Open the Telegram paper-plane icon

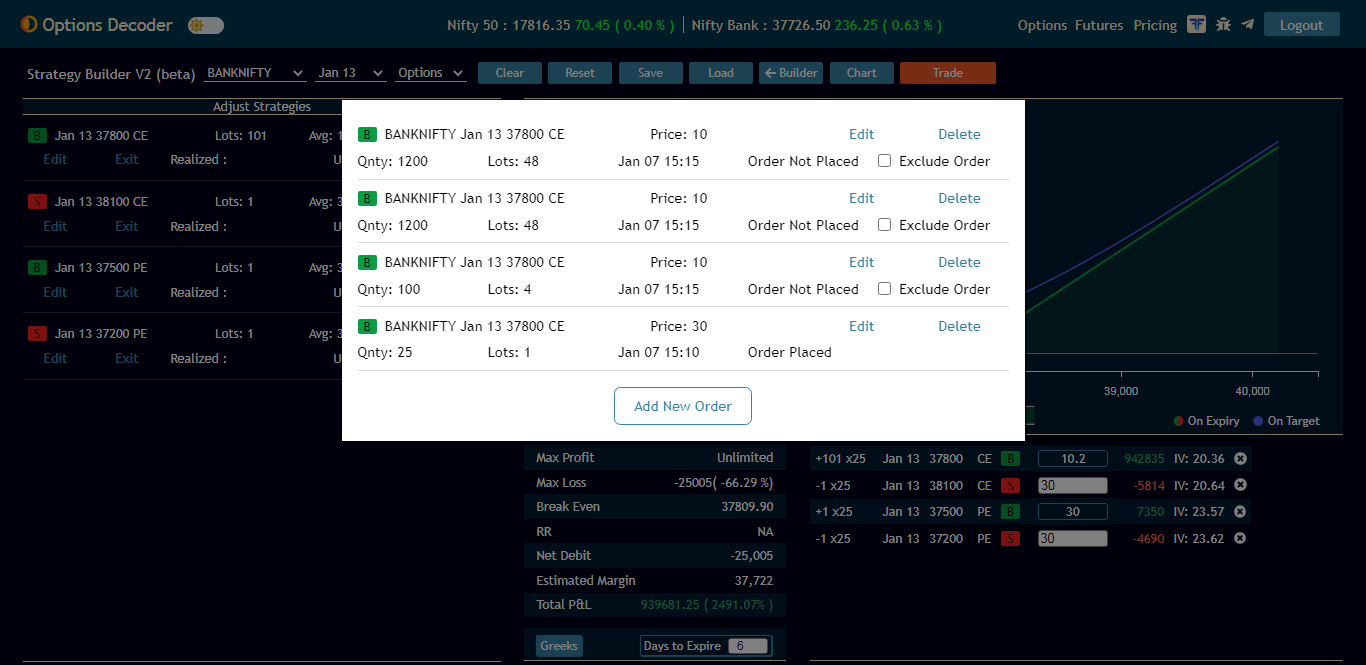[1248, 25]
